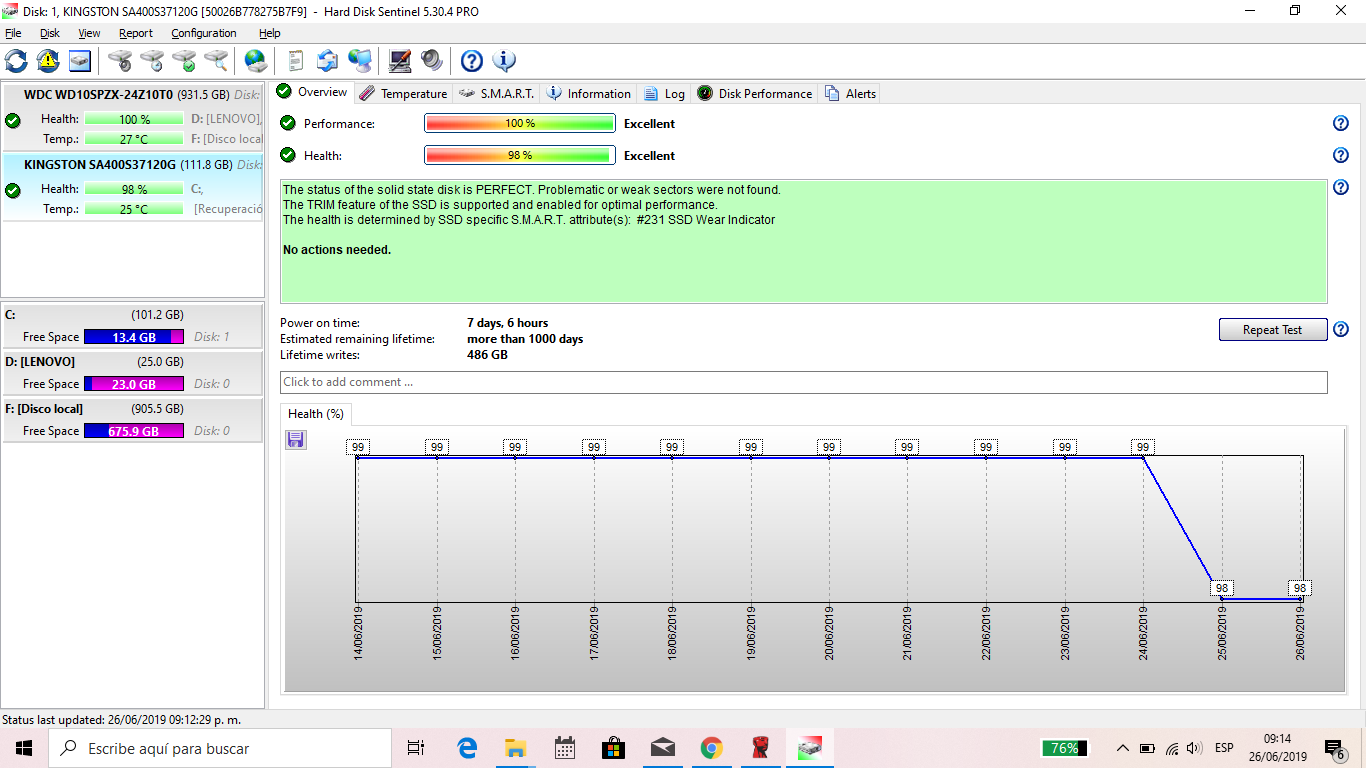Click F: [Disco local] free space 675.9 GB bar

click(134, 431)
